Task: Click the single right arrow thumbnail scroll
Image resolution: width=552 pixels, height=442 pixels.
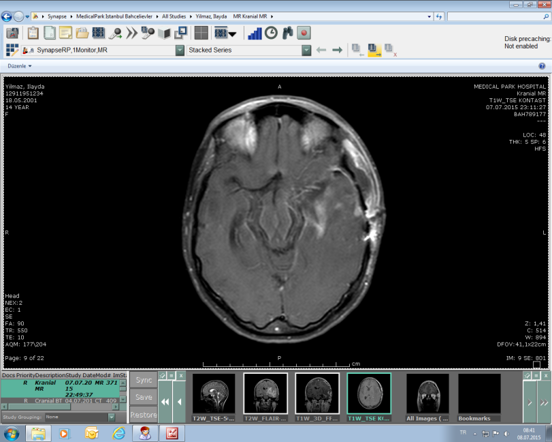Action: [x=530, y=402]
